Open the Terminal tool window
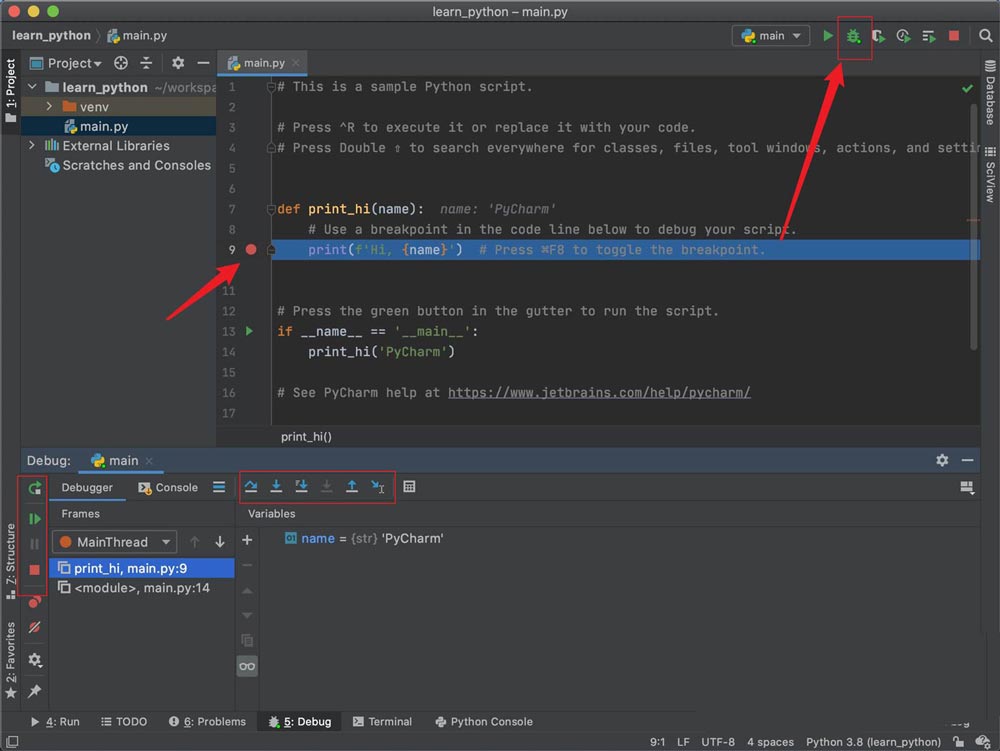 [382, 721]
